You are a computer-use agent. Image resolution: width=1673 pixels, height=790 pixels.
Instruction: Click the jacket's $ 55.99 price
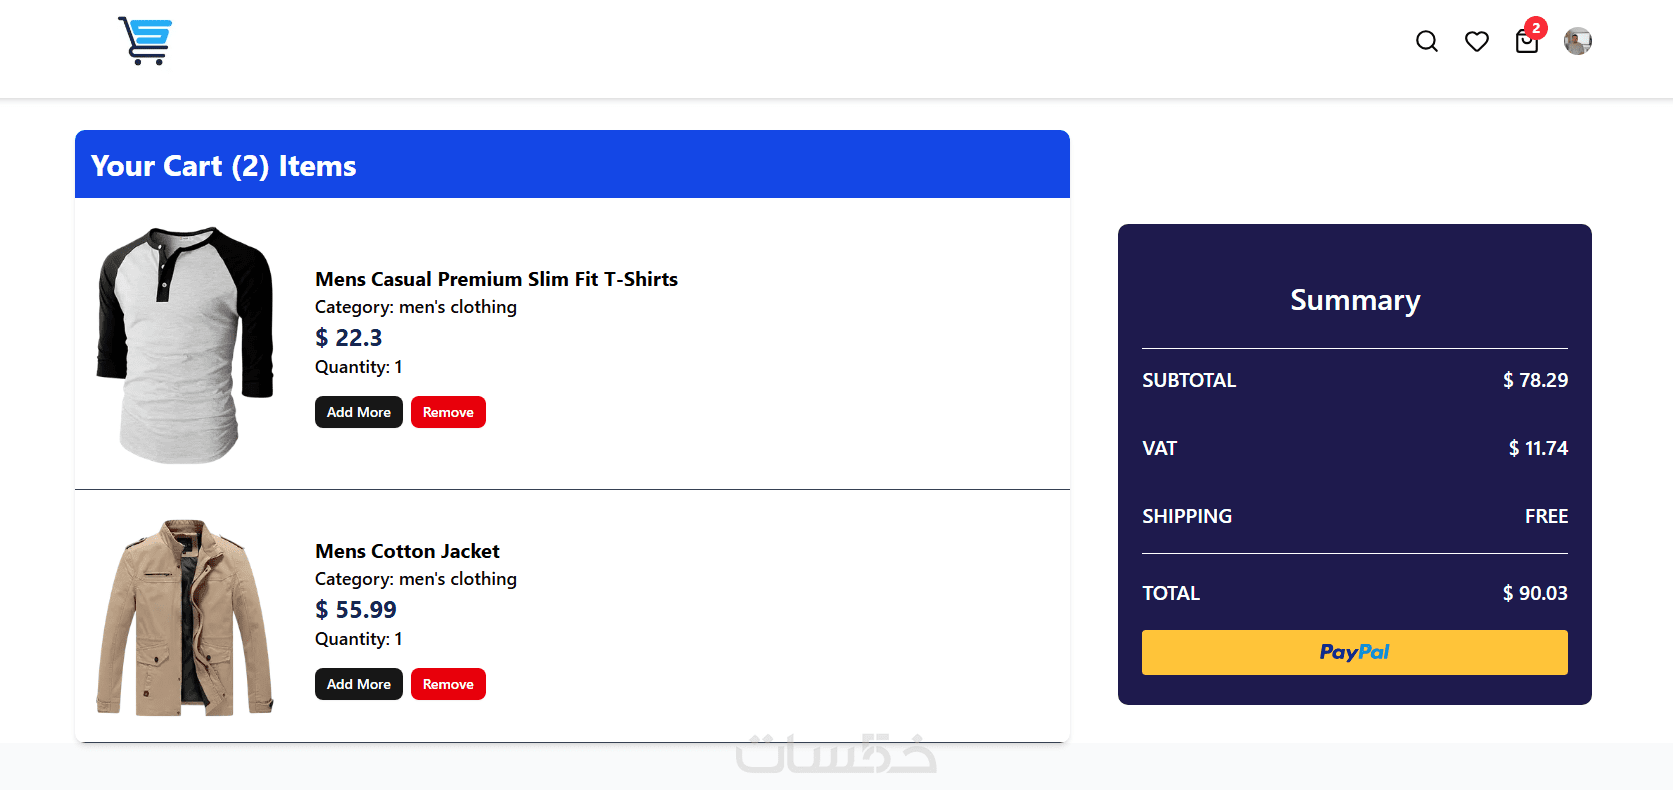tap(356, 610)
